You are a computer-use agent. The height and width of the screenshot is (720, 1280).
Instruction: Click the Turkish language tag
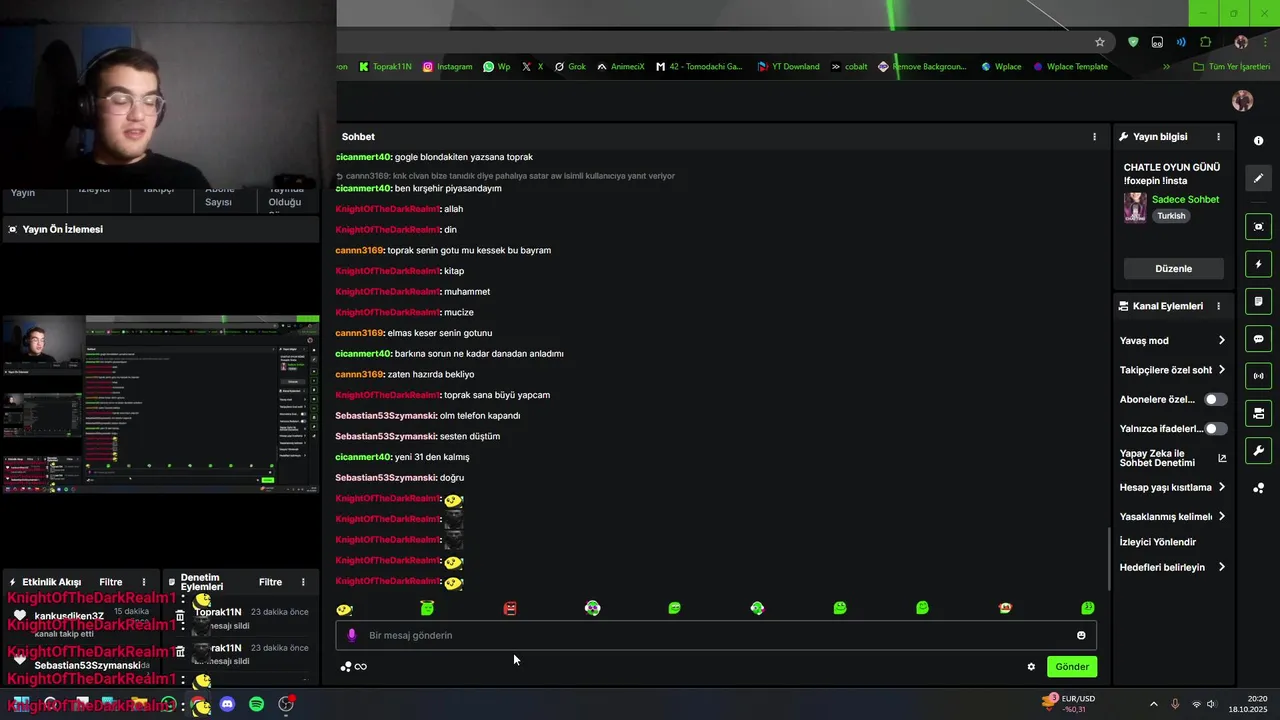1171,216
